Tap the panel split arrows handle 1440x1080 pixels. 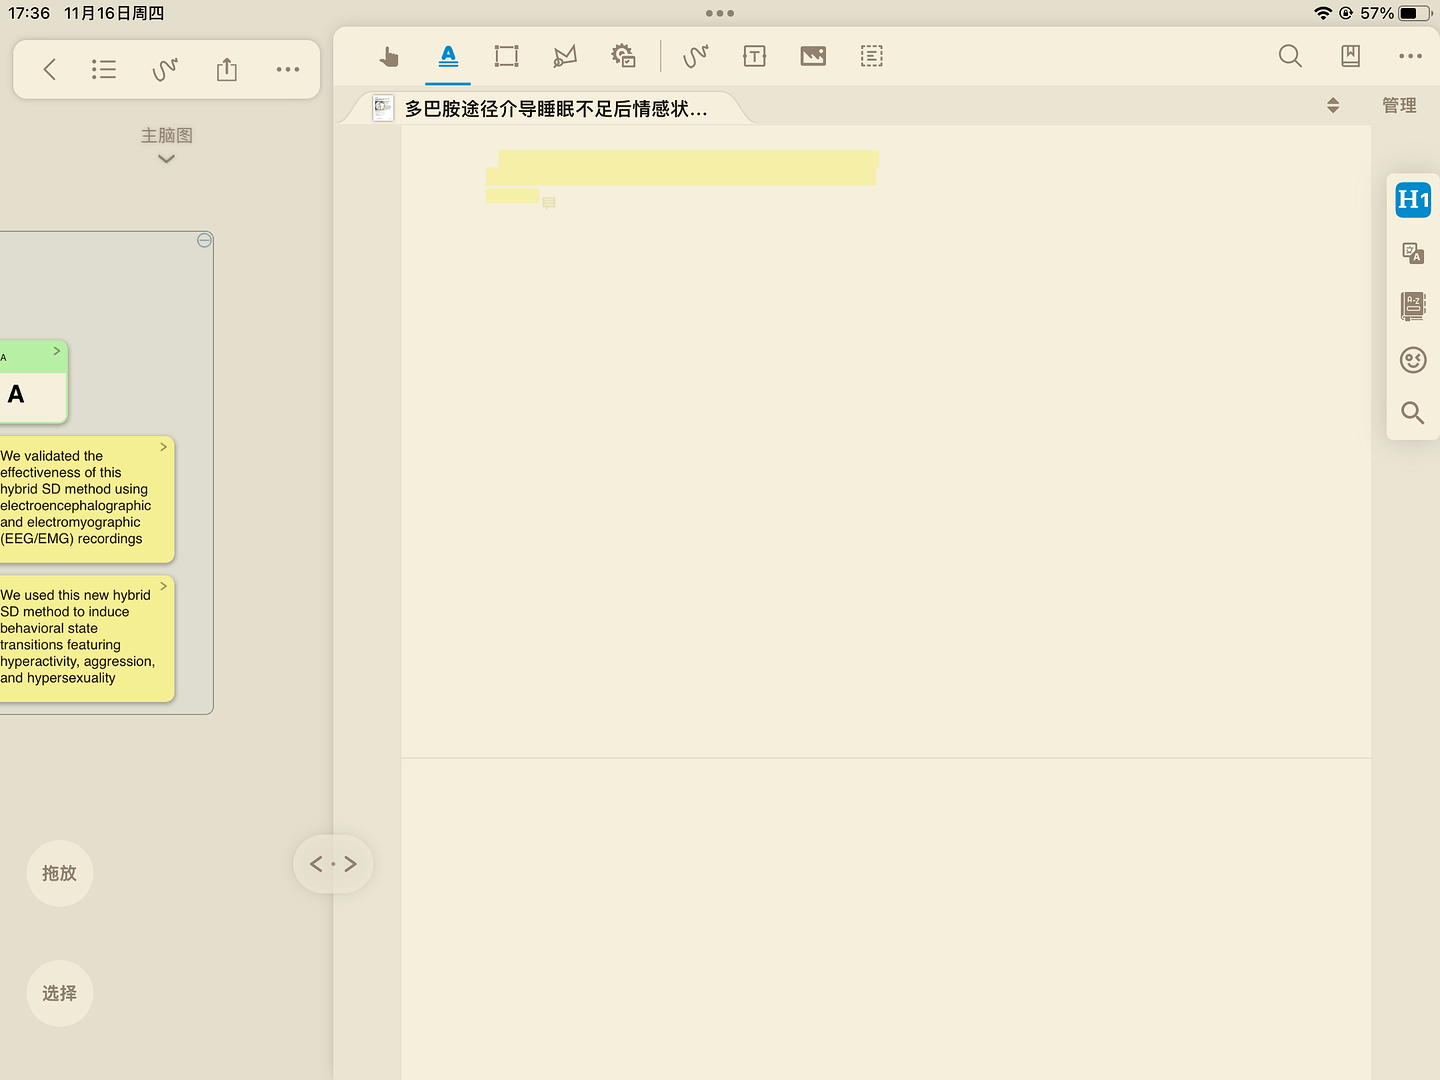[x=333, y=864]
